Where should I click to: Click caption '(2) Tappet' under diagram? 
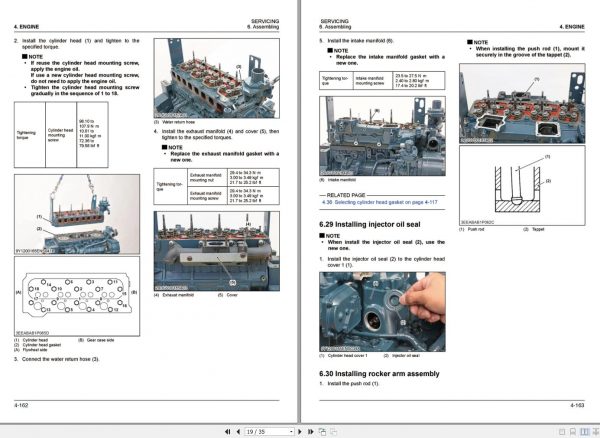coord(533,229)
